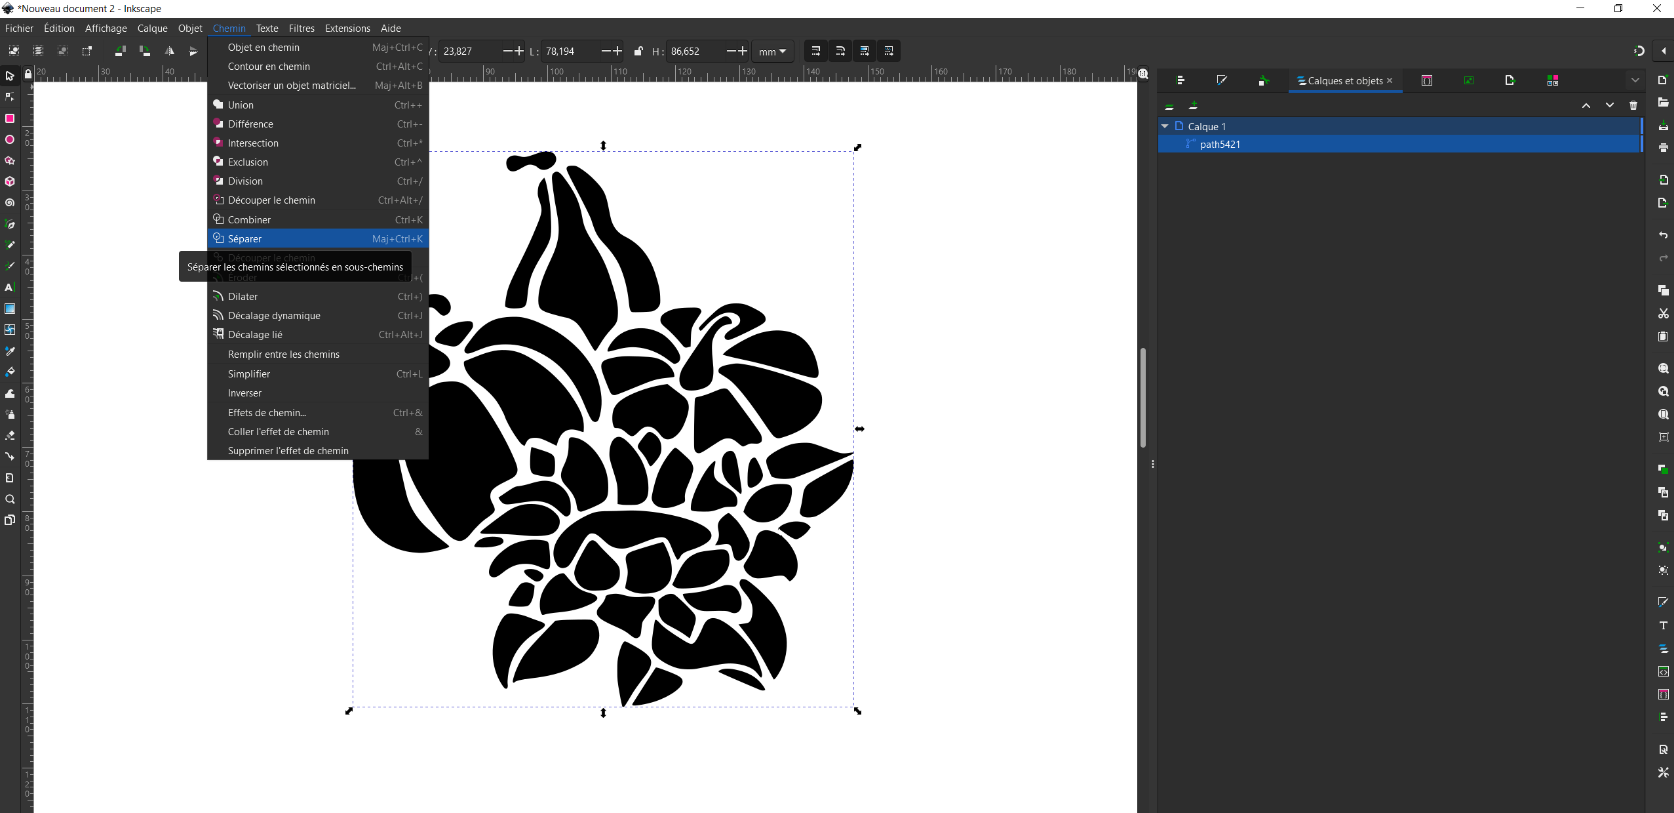
Task: Click the delete layer trash icon
Action: pyautogui.click(x=1634, y=105)
